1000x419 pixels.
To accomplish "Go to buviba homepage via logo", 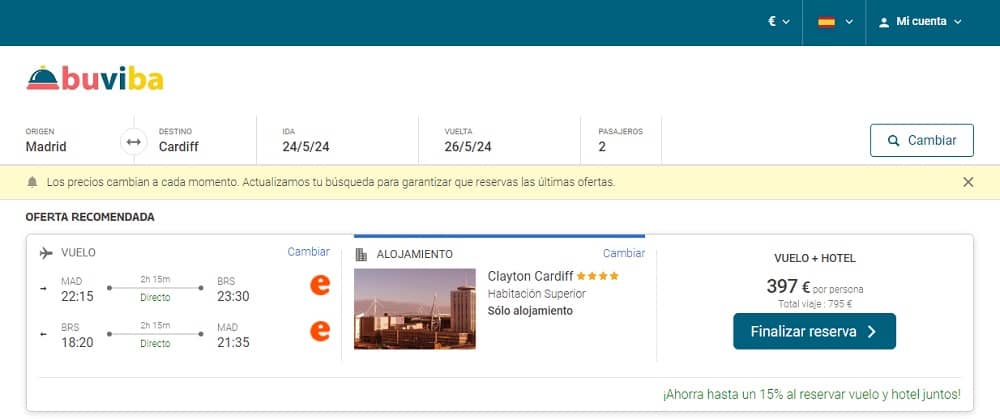I will (95, 78).
